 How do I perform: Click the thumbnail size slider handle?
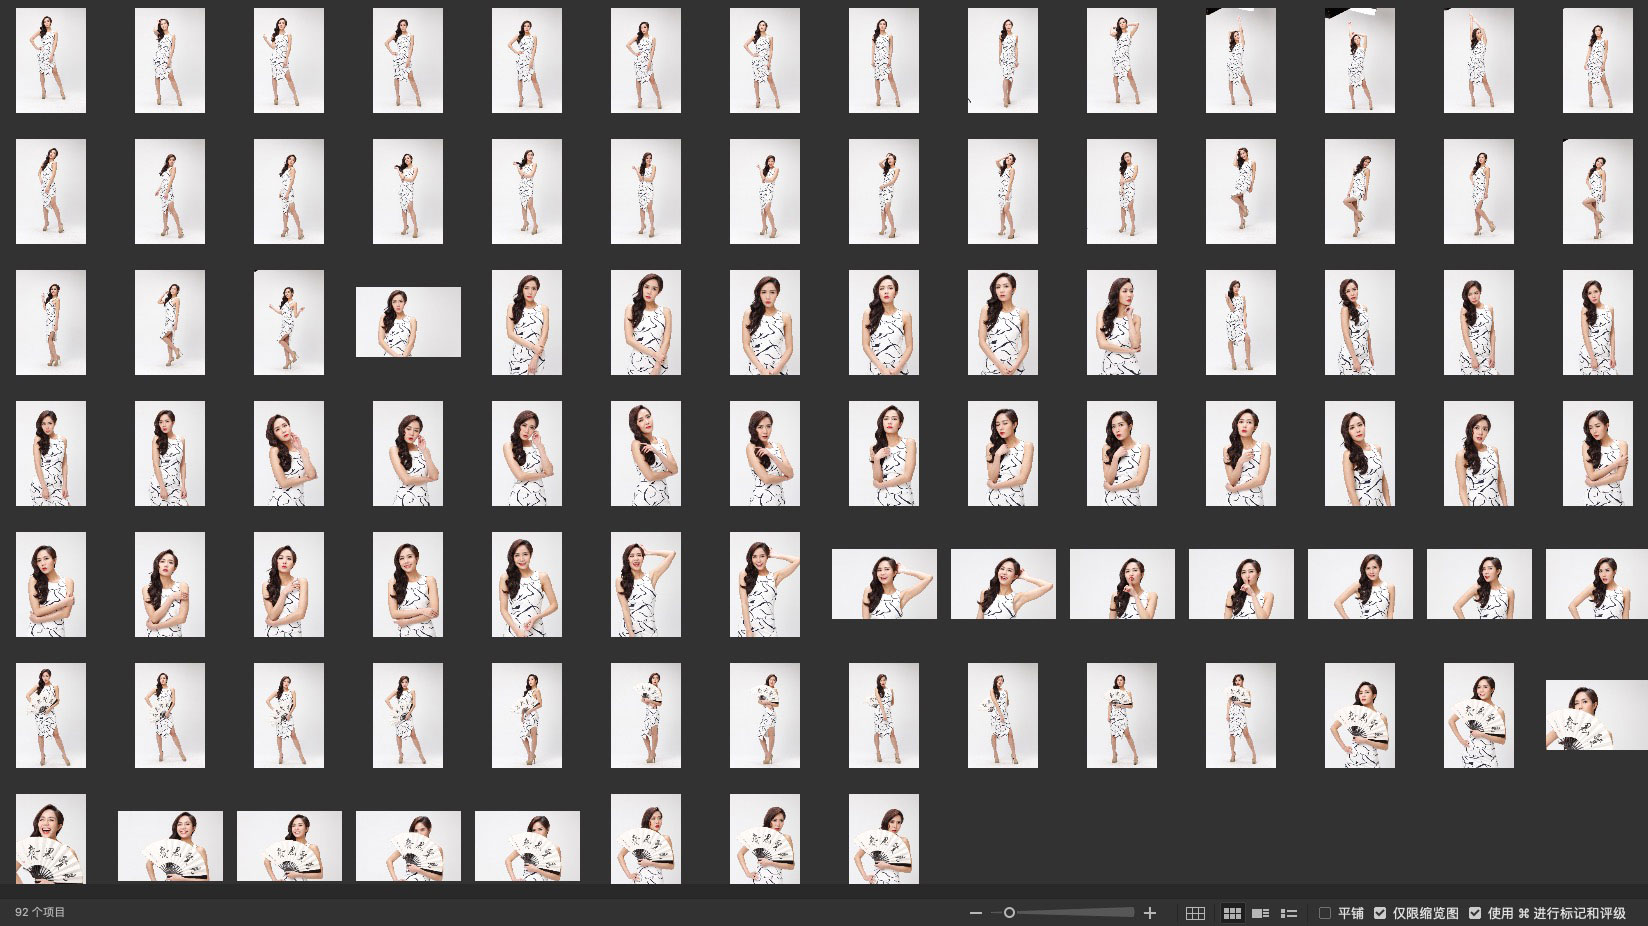(1009, 913)
